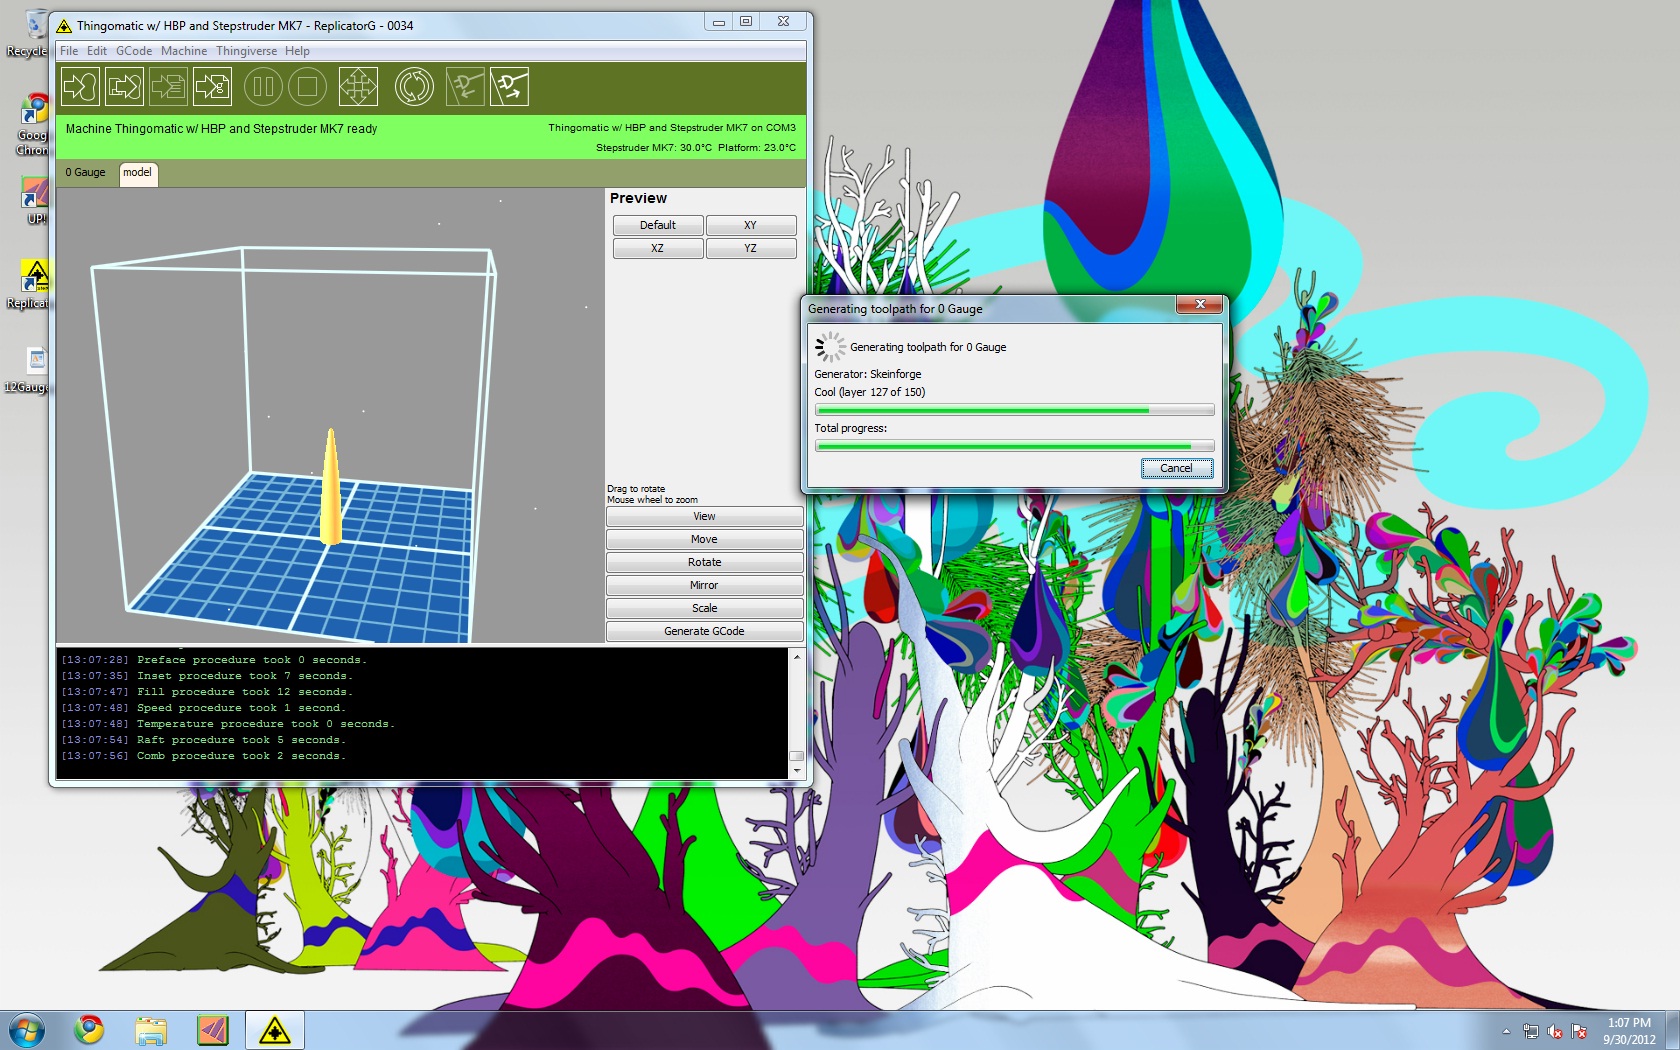
Task: Click the network status tray icon
Action: click(1530, 1031)
